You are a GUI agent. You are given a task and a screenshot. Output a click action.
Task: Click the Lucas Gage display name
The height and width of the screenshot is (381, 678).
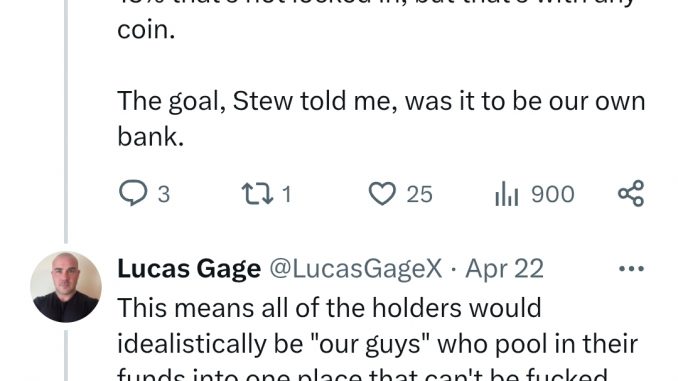(x=189, y=269)
